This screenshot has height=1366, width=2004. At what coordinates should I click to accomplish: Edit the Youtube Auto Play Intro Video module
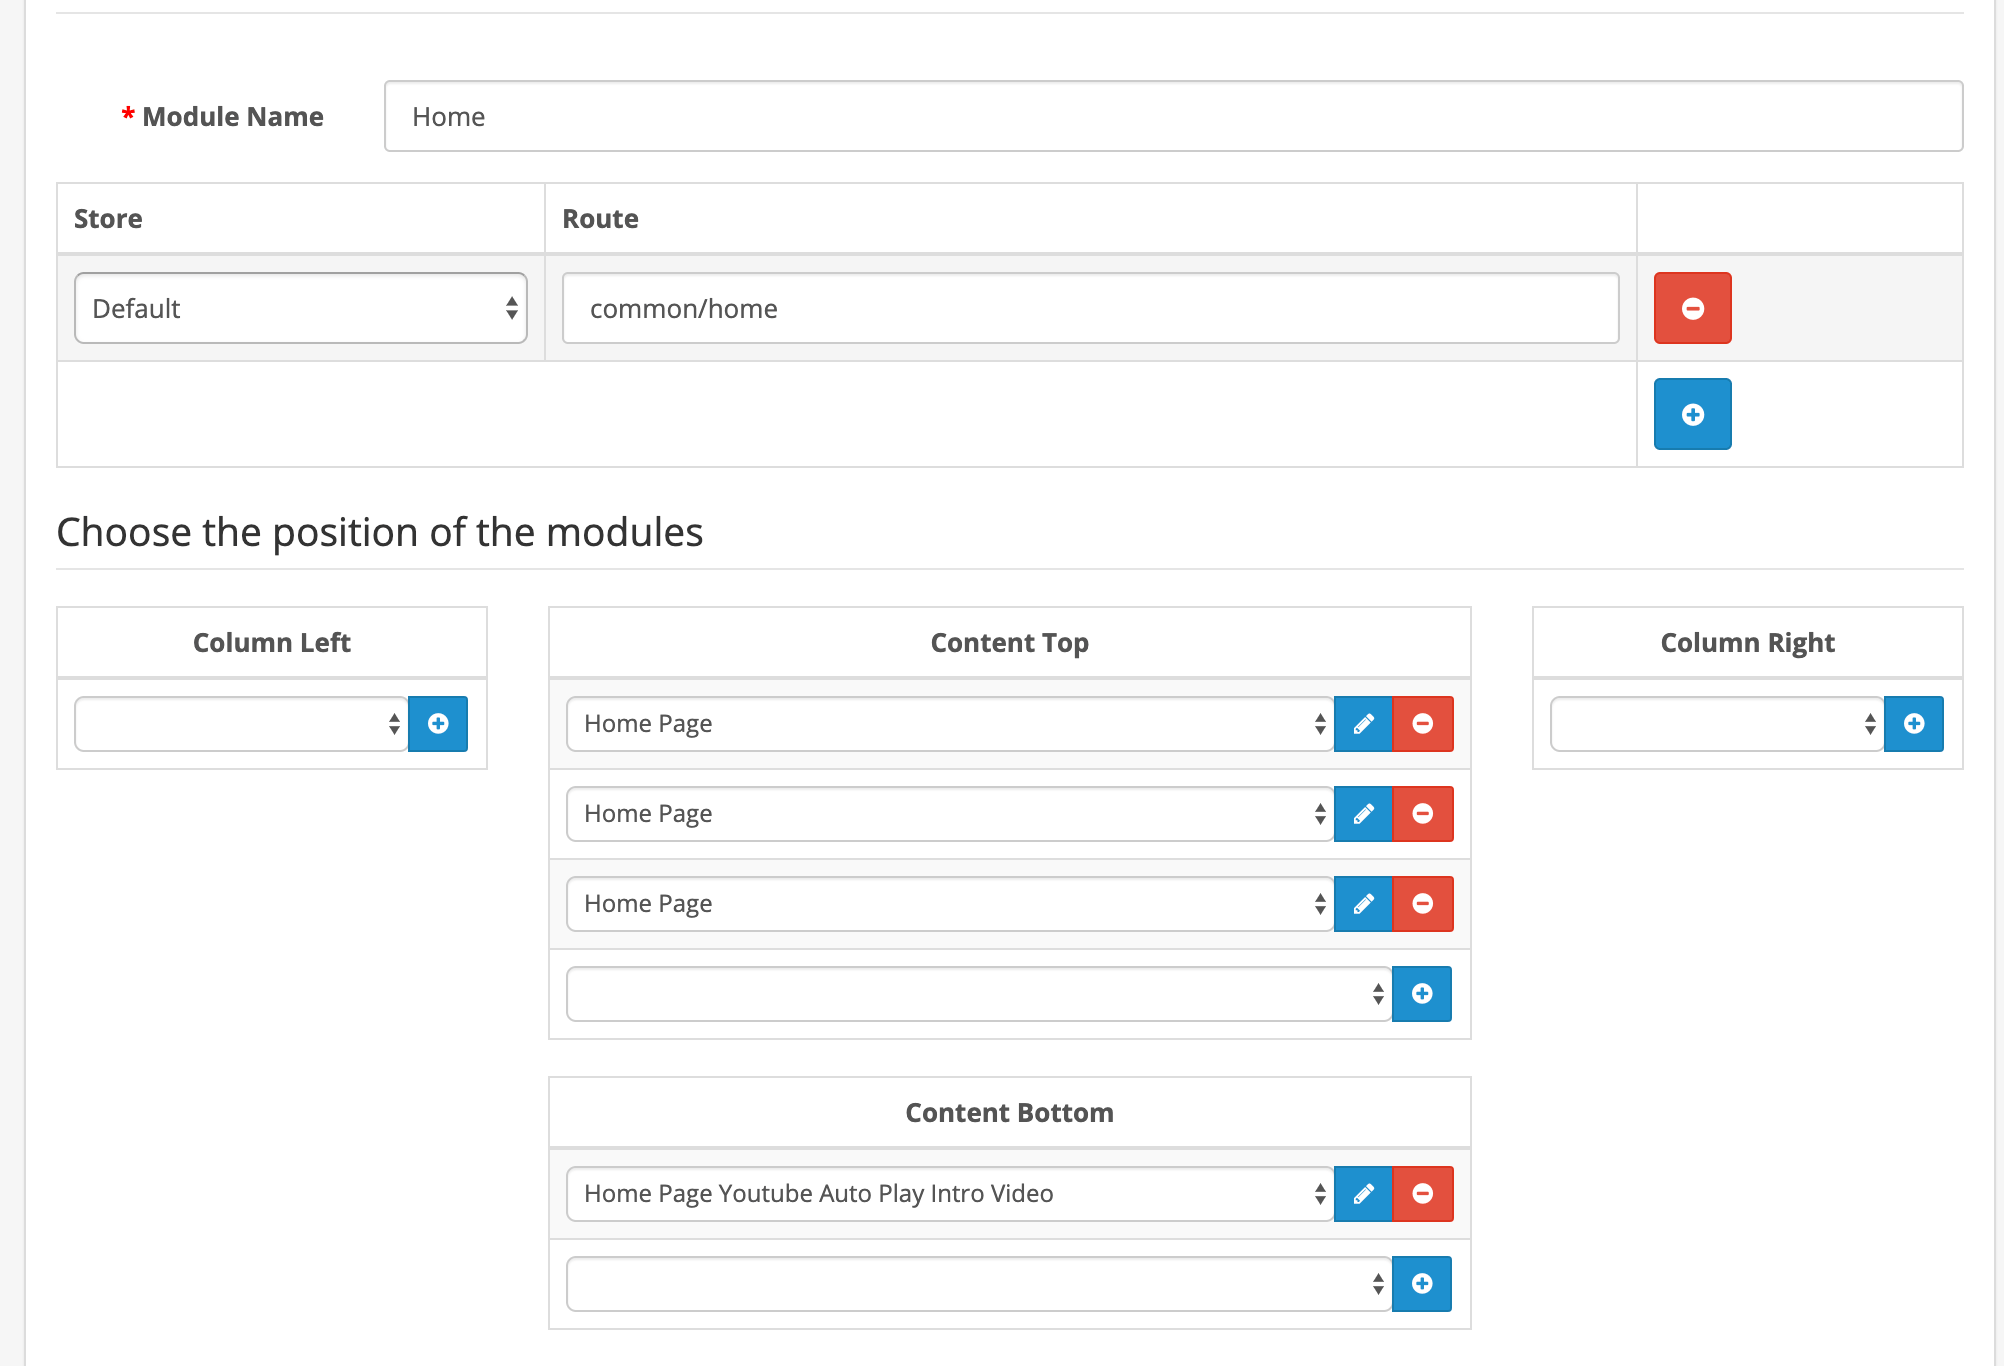point(1363,1194)
